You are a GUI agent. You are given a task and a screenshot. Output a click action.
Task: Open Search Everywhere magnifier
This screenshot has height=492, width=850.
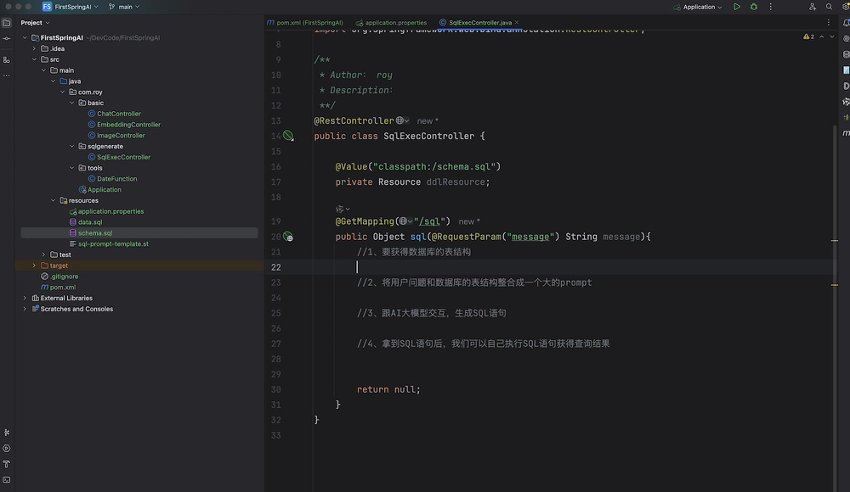(829, 7)
